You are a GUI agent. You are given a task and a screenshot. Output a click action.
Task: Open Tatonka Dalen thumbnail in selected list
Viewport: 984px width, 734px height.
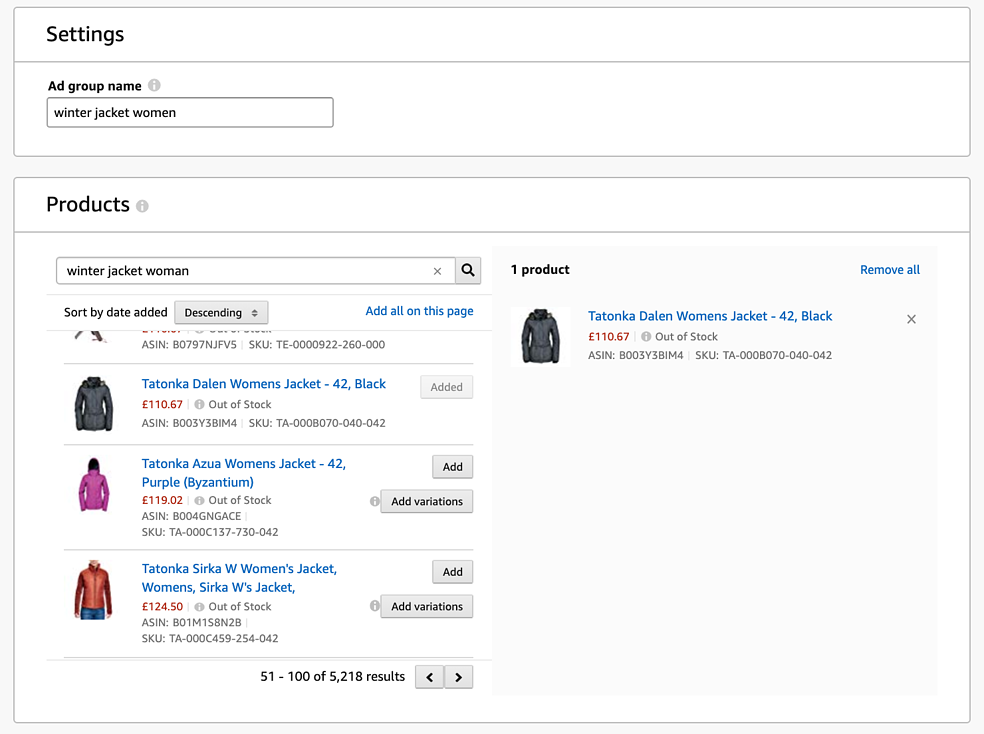coord(541,336)
